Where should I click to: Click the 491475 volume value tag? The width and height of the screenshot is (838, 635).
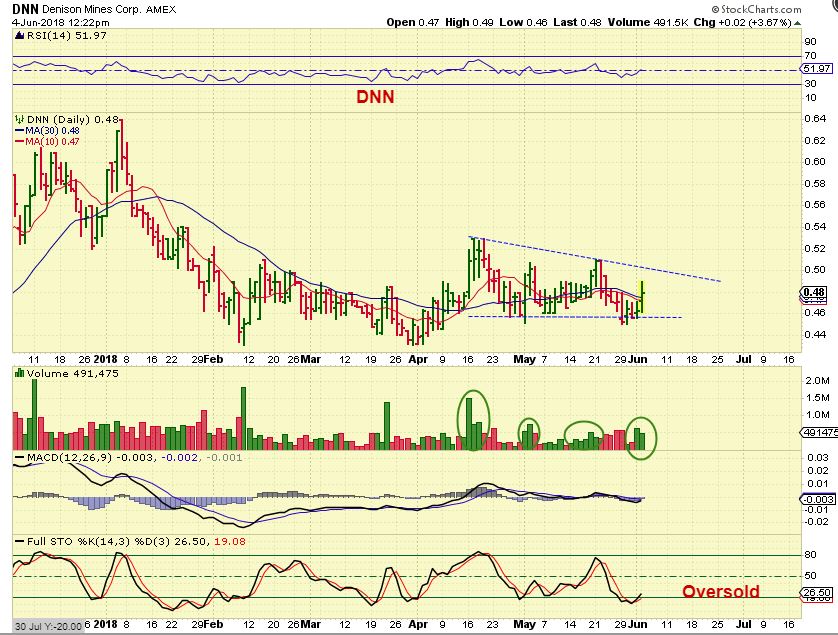(818, 432)
